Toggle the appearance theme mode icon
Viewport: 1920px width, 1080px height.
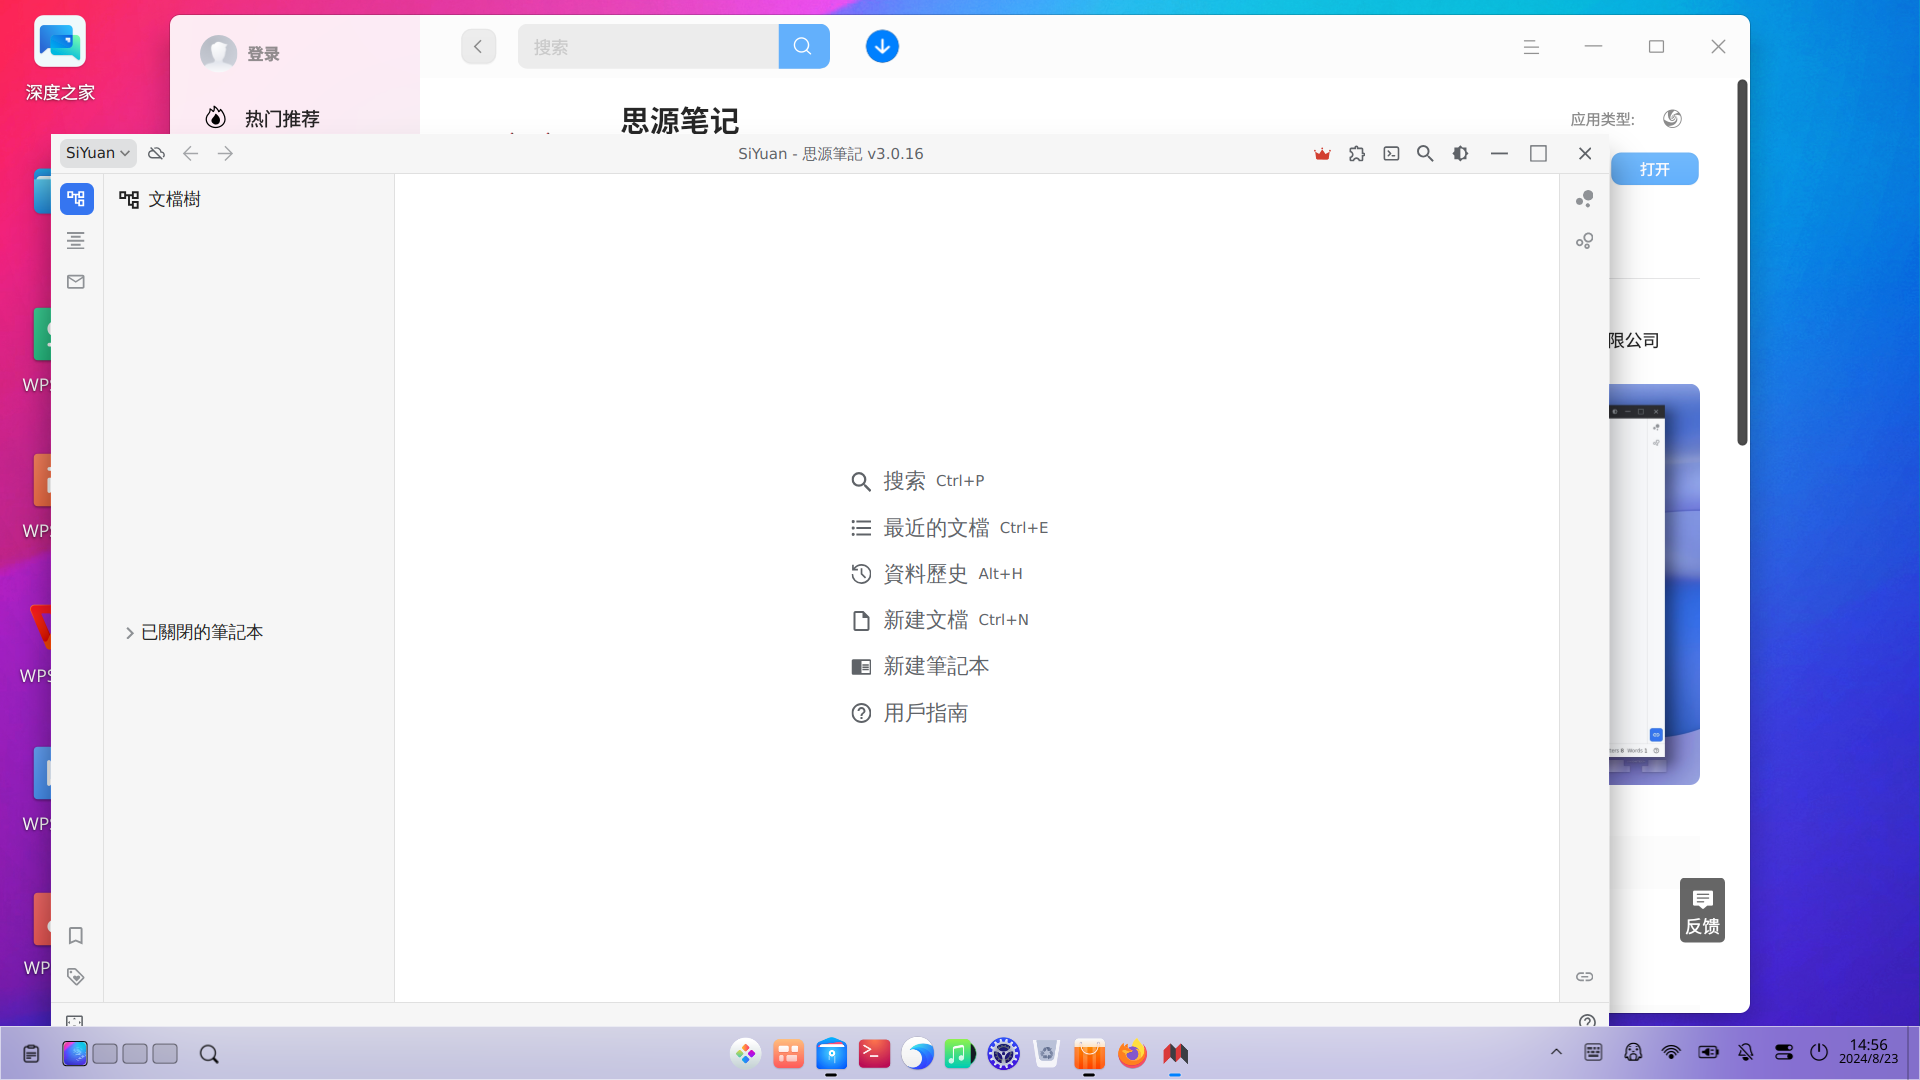[1460, 153]
